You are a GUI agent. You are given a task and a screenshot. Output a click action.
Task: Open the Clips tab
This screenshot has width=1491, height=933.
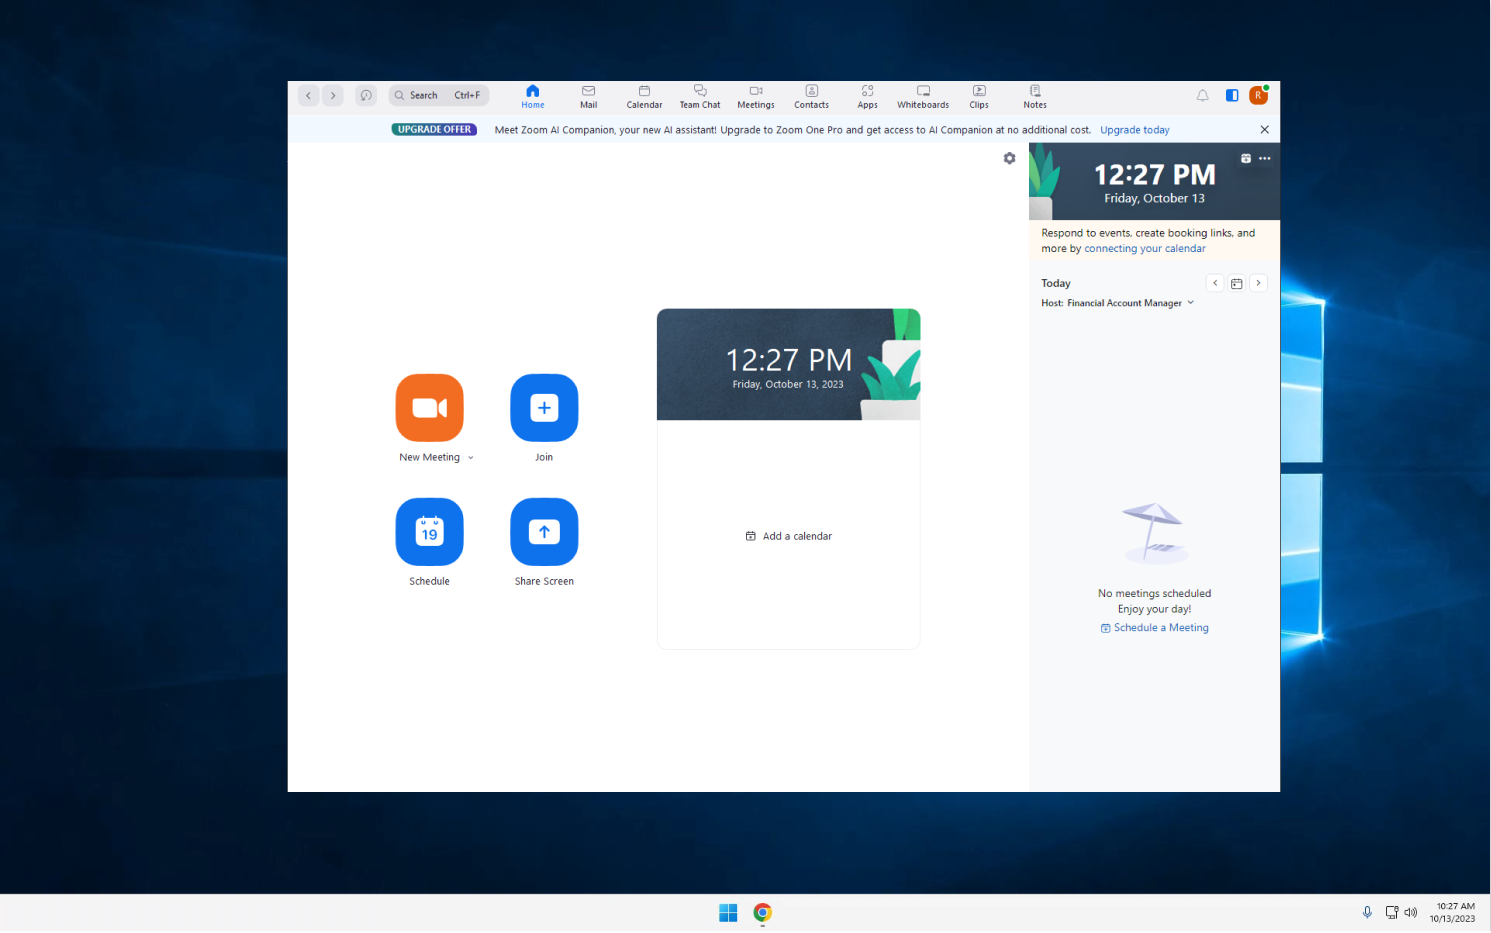click(x=979, y=96)
